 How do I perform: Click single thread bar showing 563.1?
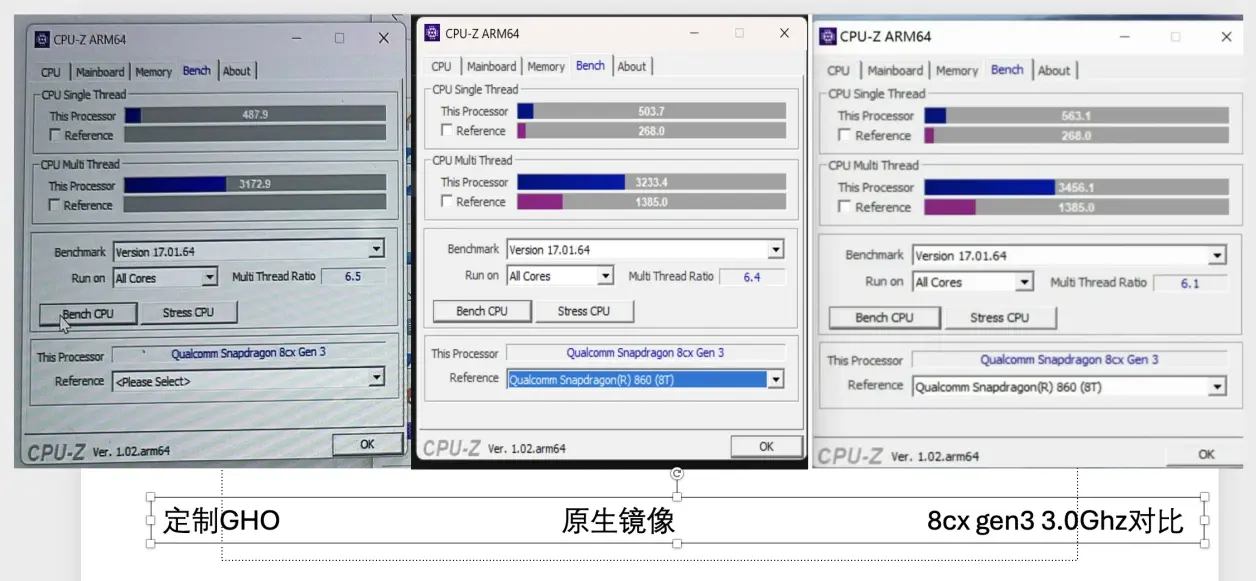pyautogui.click(x=1076, y=116)
